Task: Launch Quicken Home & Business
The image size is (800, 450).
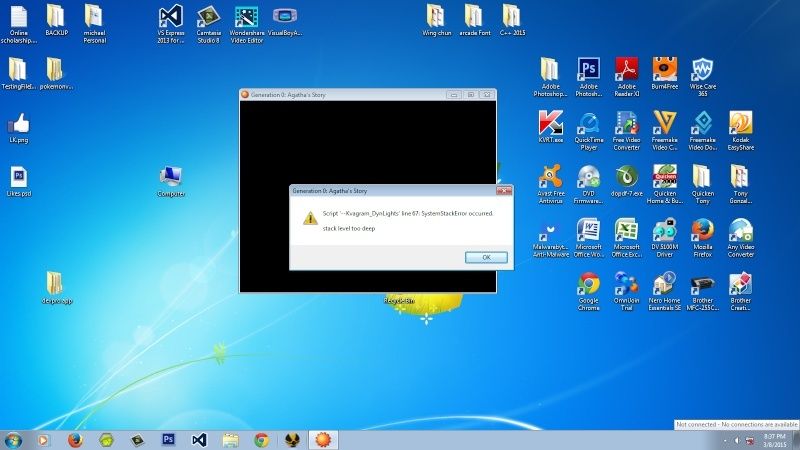Action: (664, 184)
